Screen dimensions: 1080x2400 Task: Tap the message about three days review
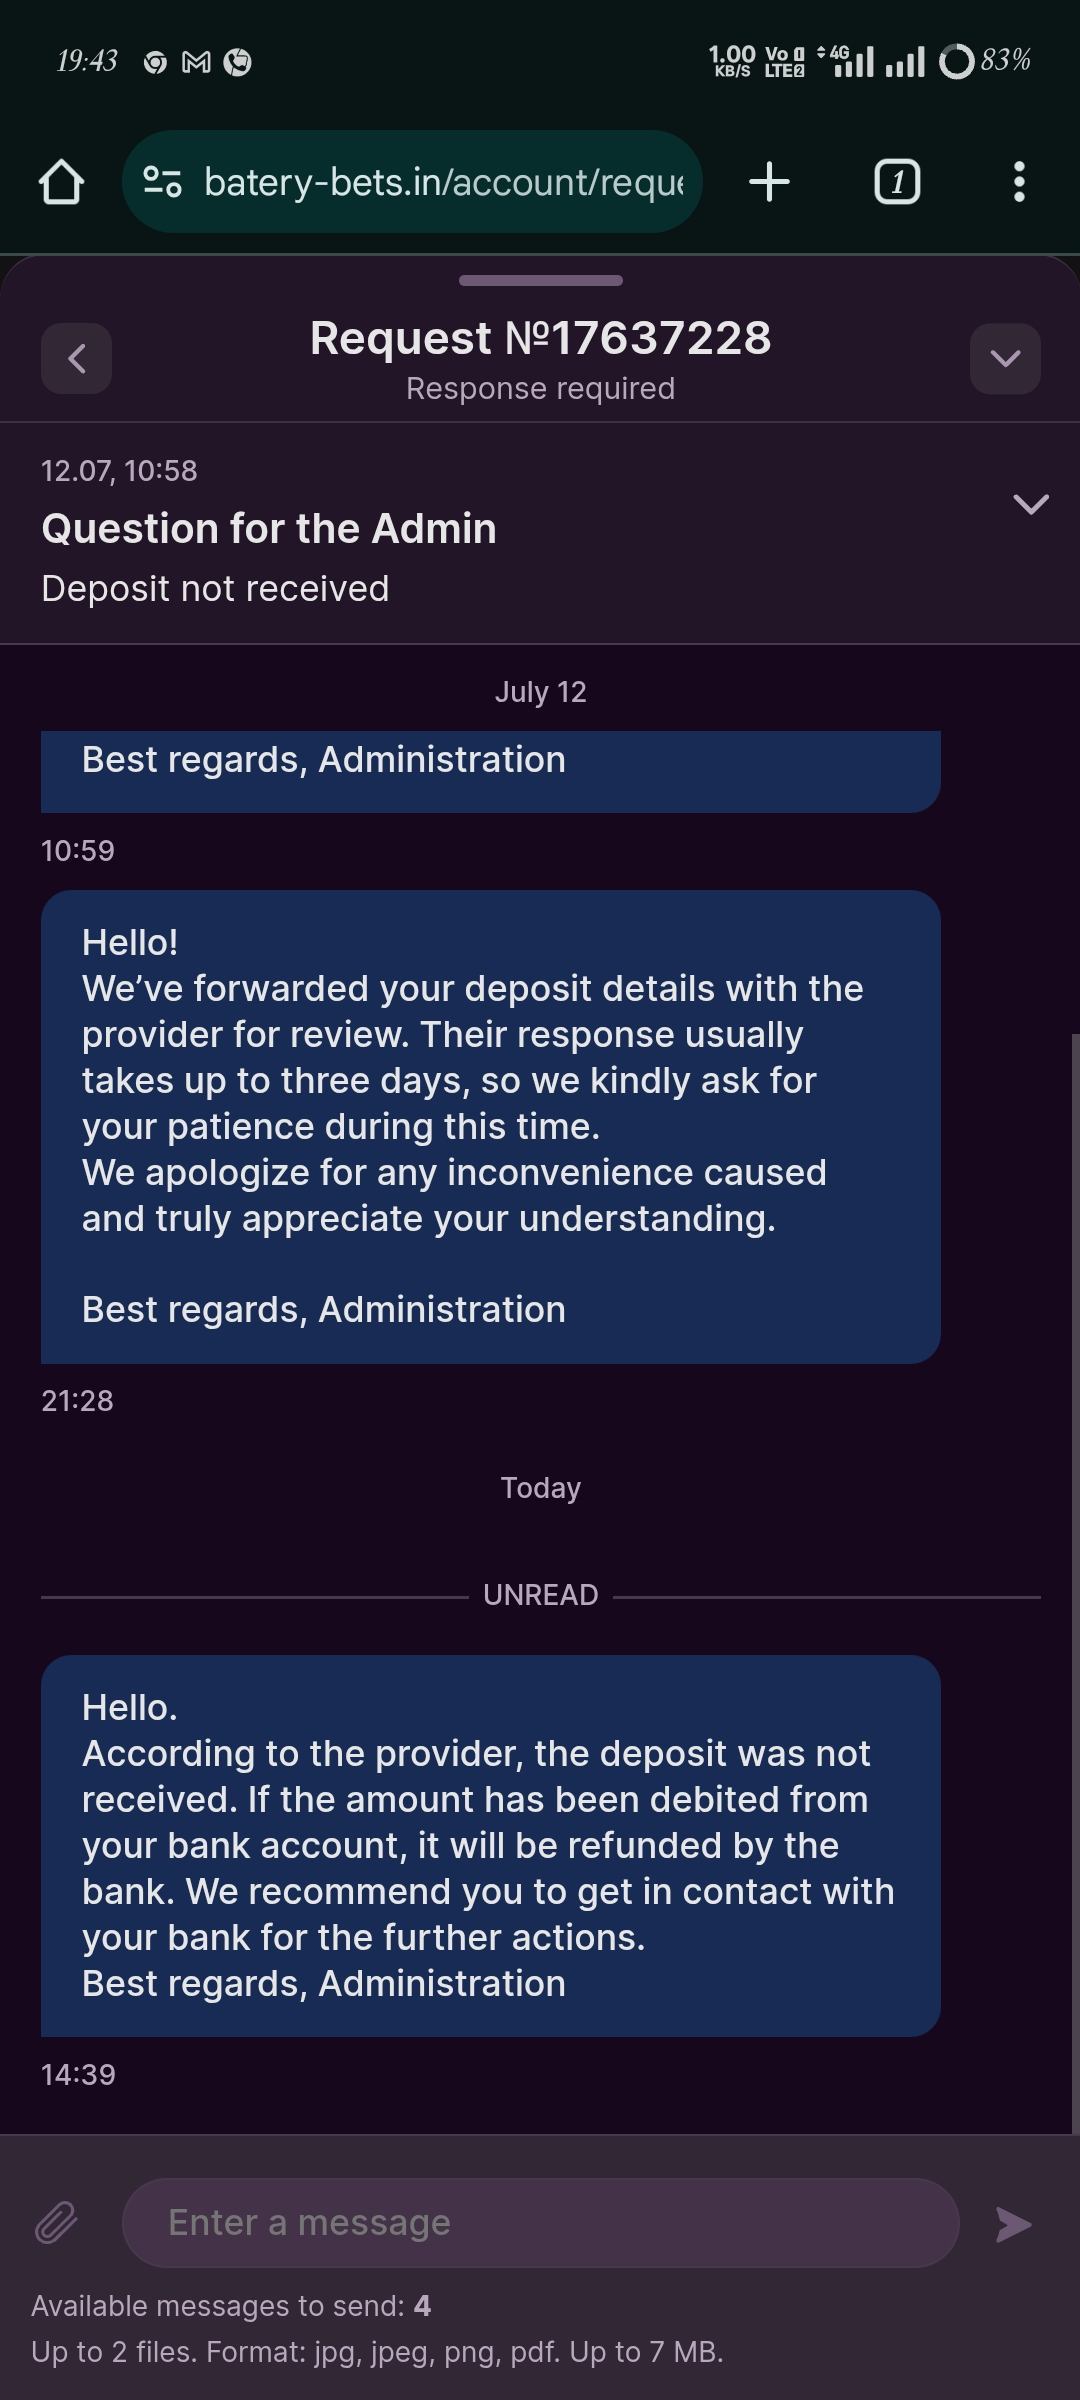click(x=490, y=1126)
